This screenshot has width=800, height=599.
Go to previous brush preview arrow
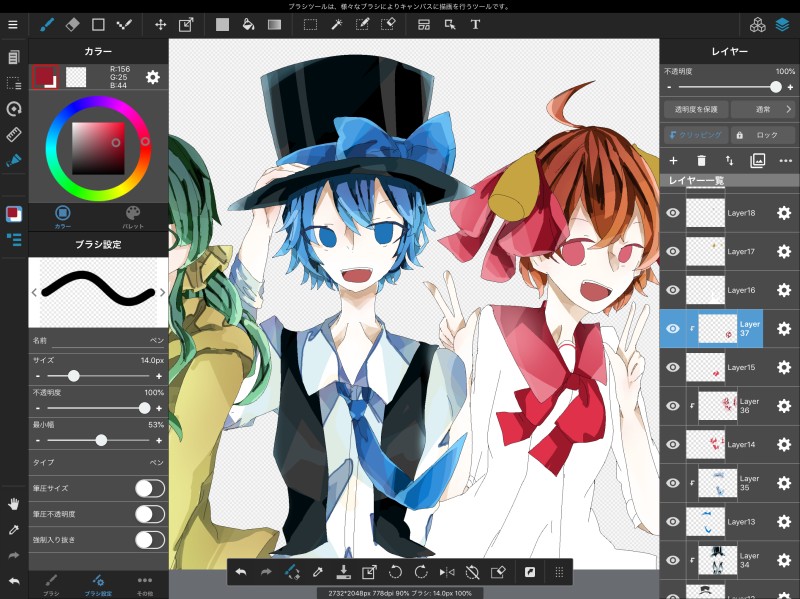click(x=34, y=292)
